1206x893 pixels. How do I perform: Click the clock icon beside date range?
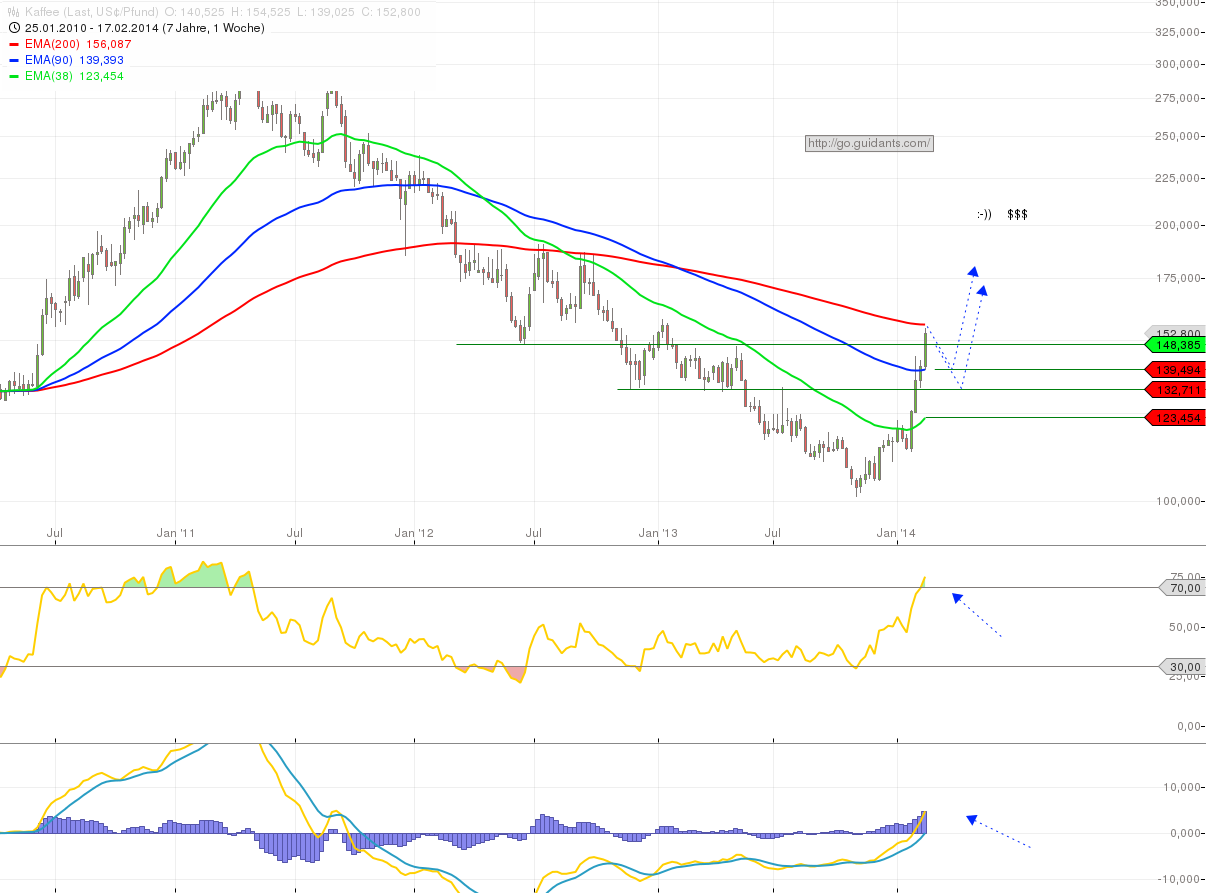click(14, 28)
